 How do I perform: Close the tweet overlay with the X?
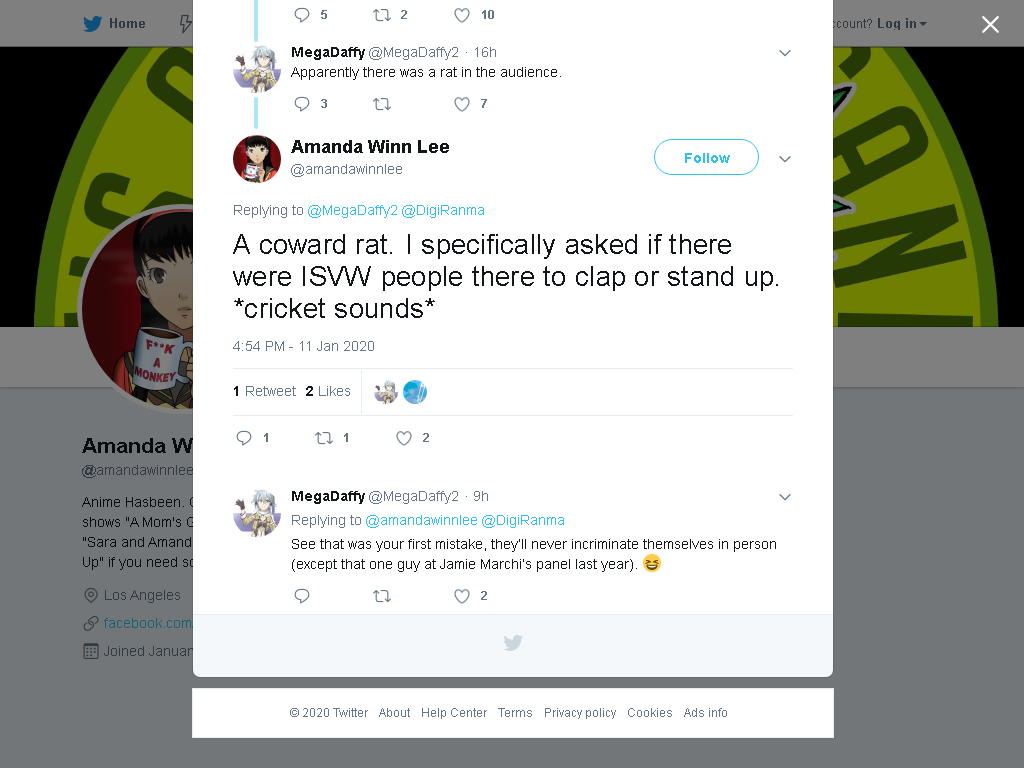990,24
